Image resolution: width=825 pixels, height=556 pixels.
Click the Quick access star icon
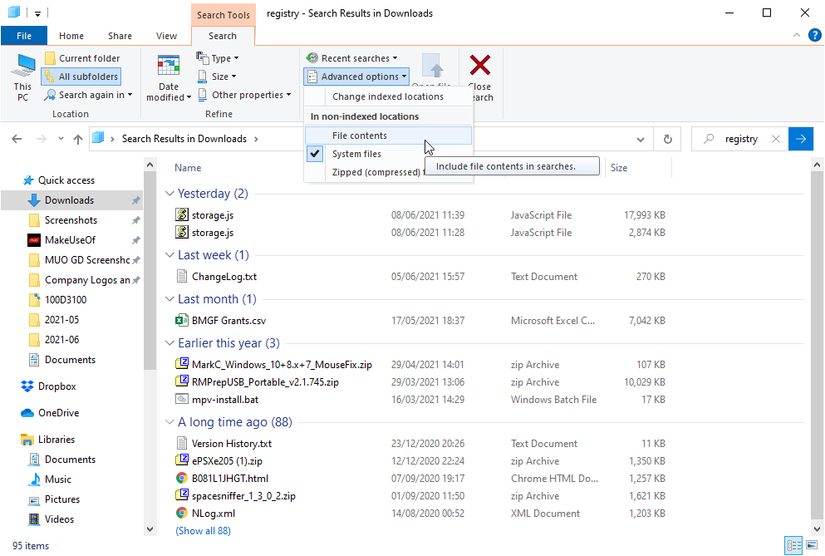(x=28, y=180)
